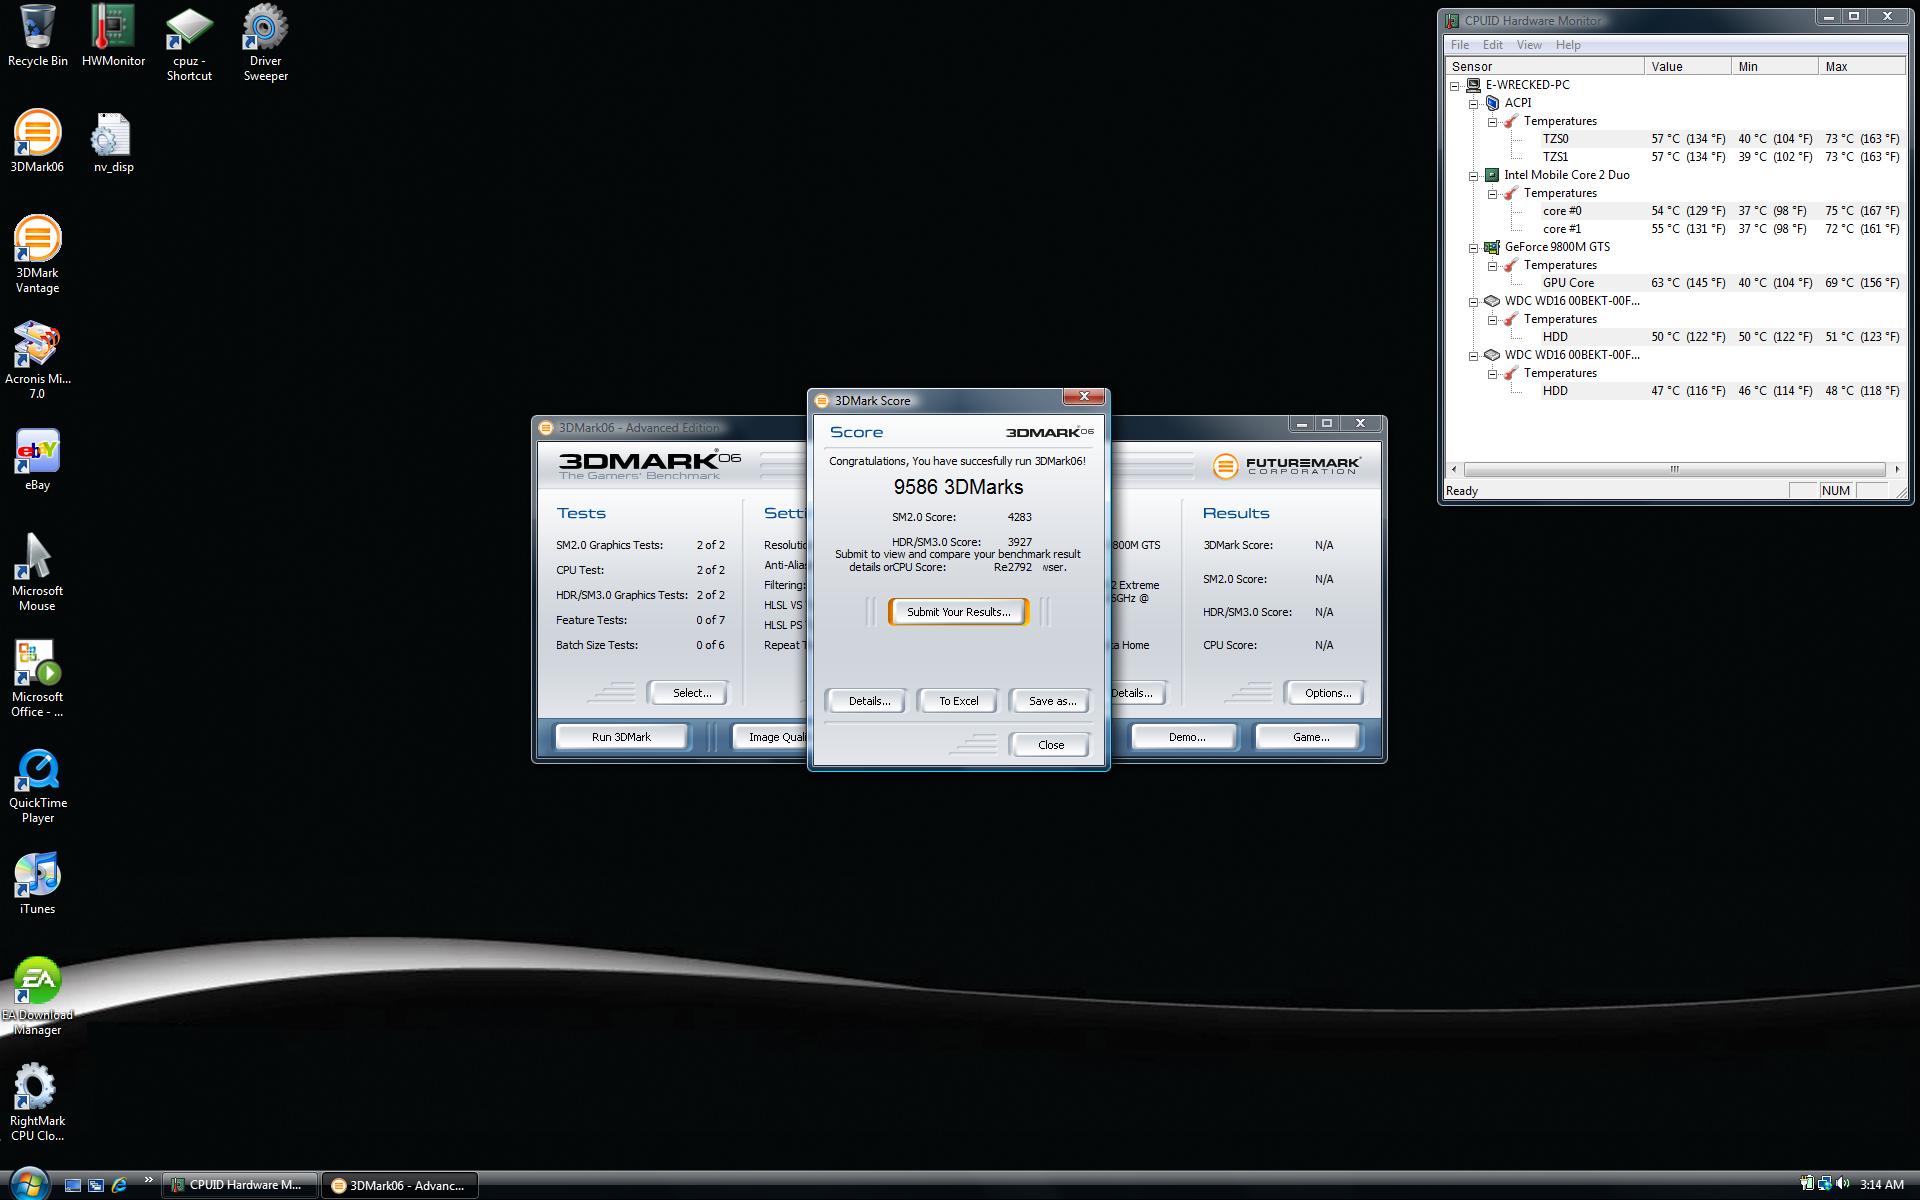The width and height of the screenshot is (1920, 1200).
Task: Collapse the ACPI tree node
Action: (x=1474, y=104)
